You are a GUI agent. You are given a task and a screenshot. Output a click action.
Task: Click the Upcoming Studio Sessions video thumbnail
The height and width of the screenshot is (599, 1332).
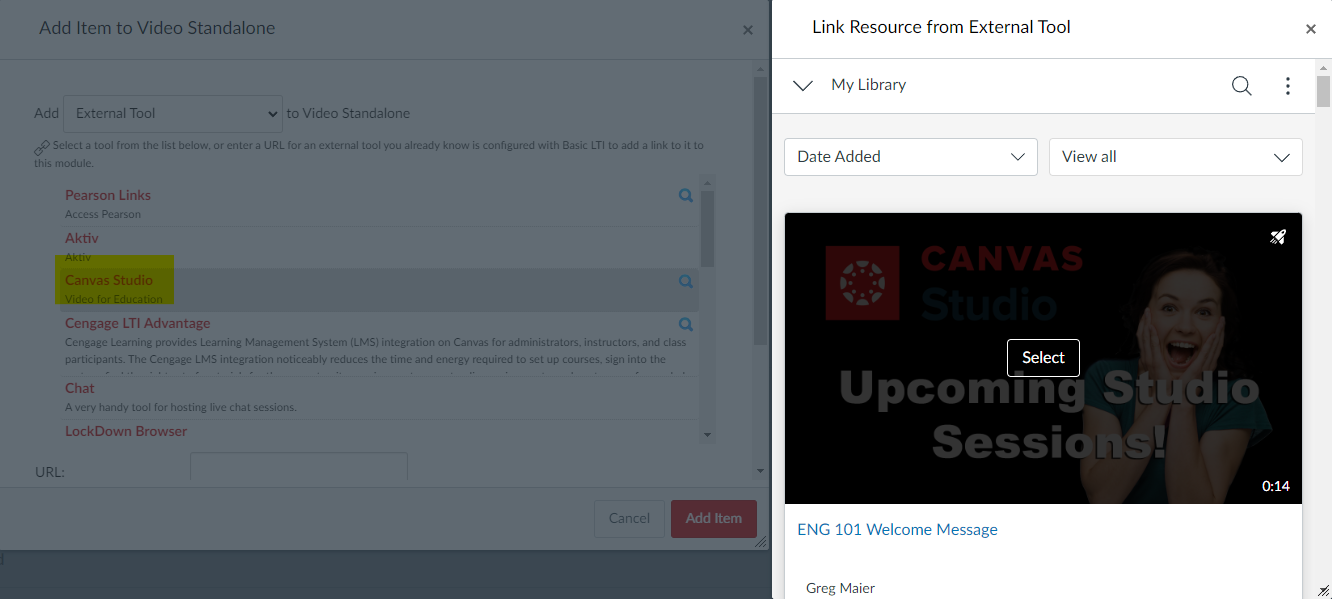pos(1043,358)
